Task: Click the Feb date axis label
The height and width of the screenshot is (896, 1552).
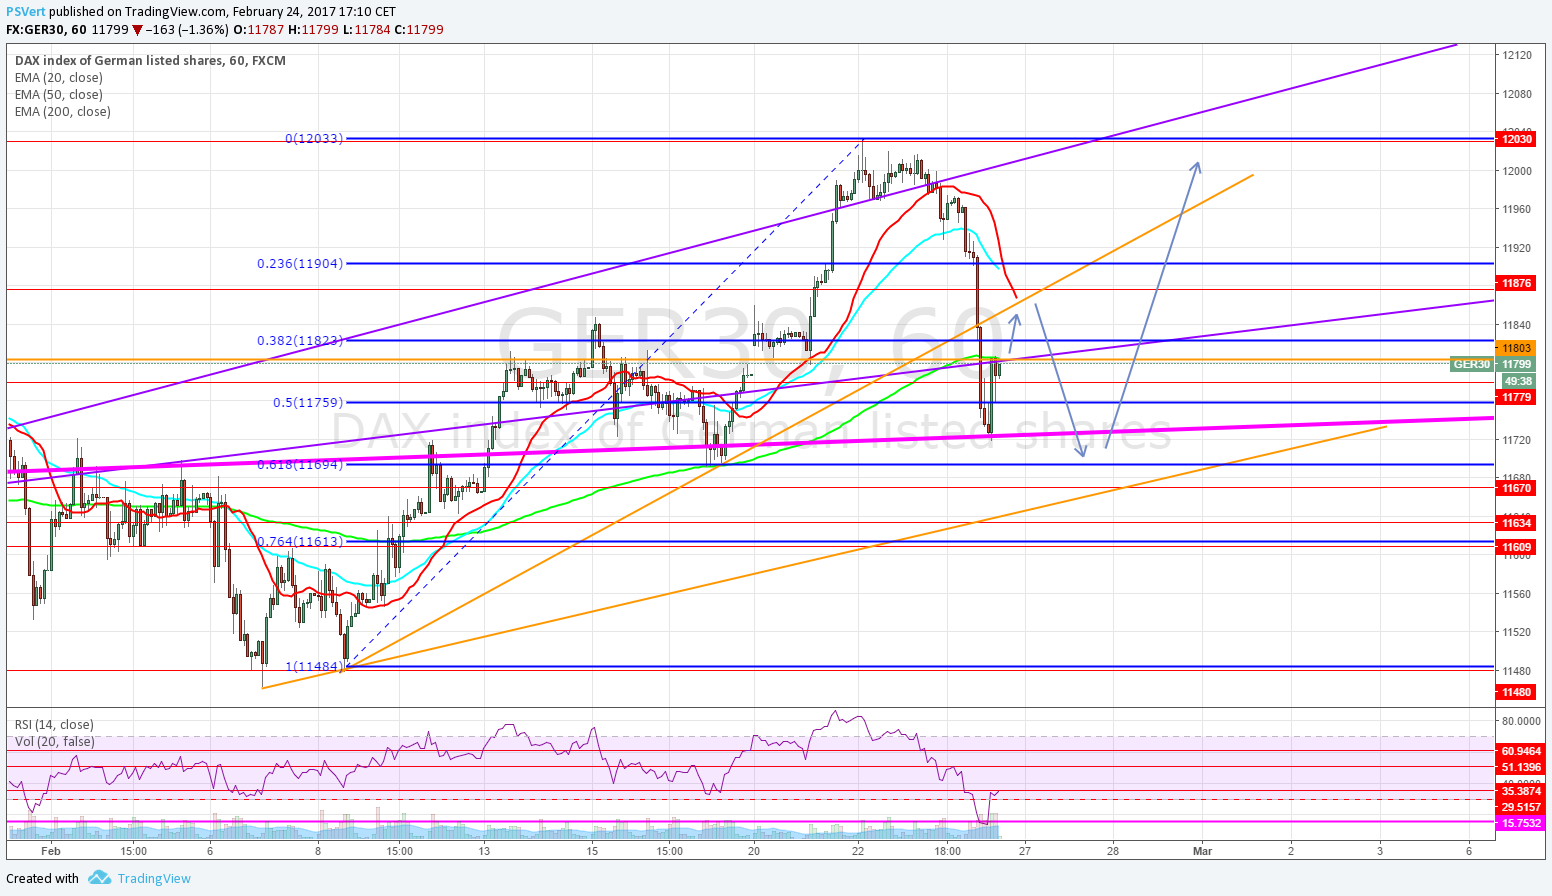Action: 51,852
